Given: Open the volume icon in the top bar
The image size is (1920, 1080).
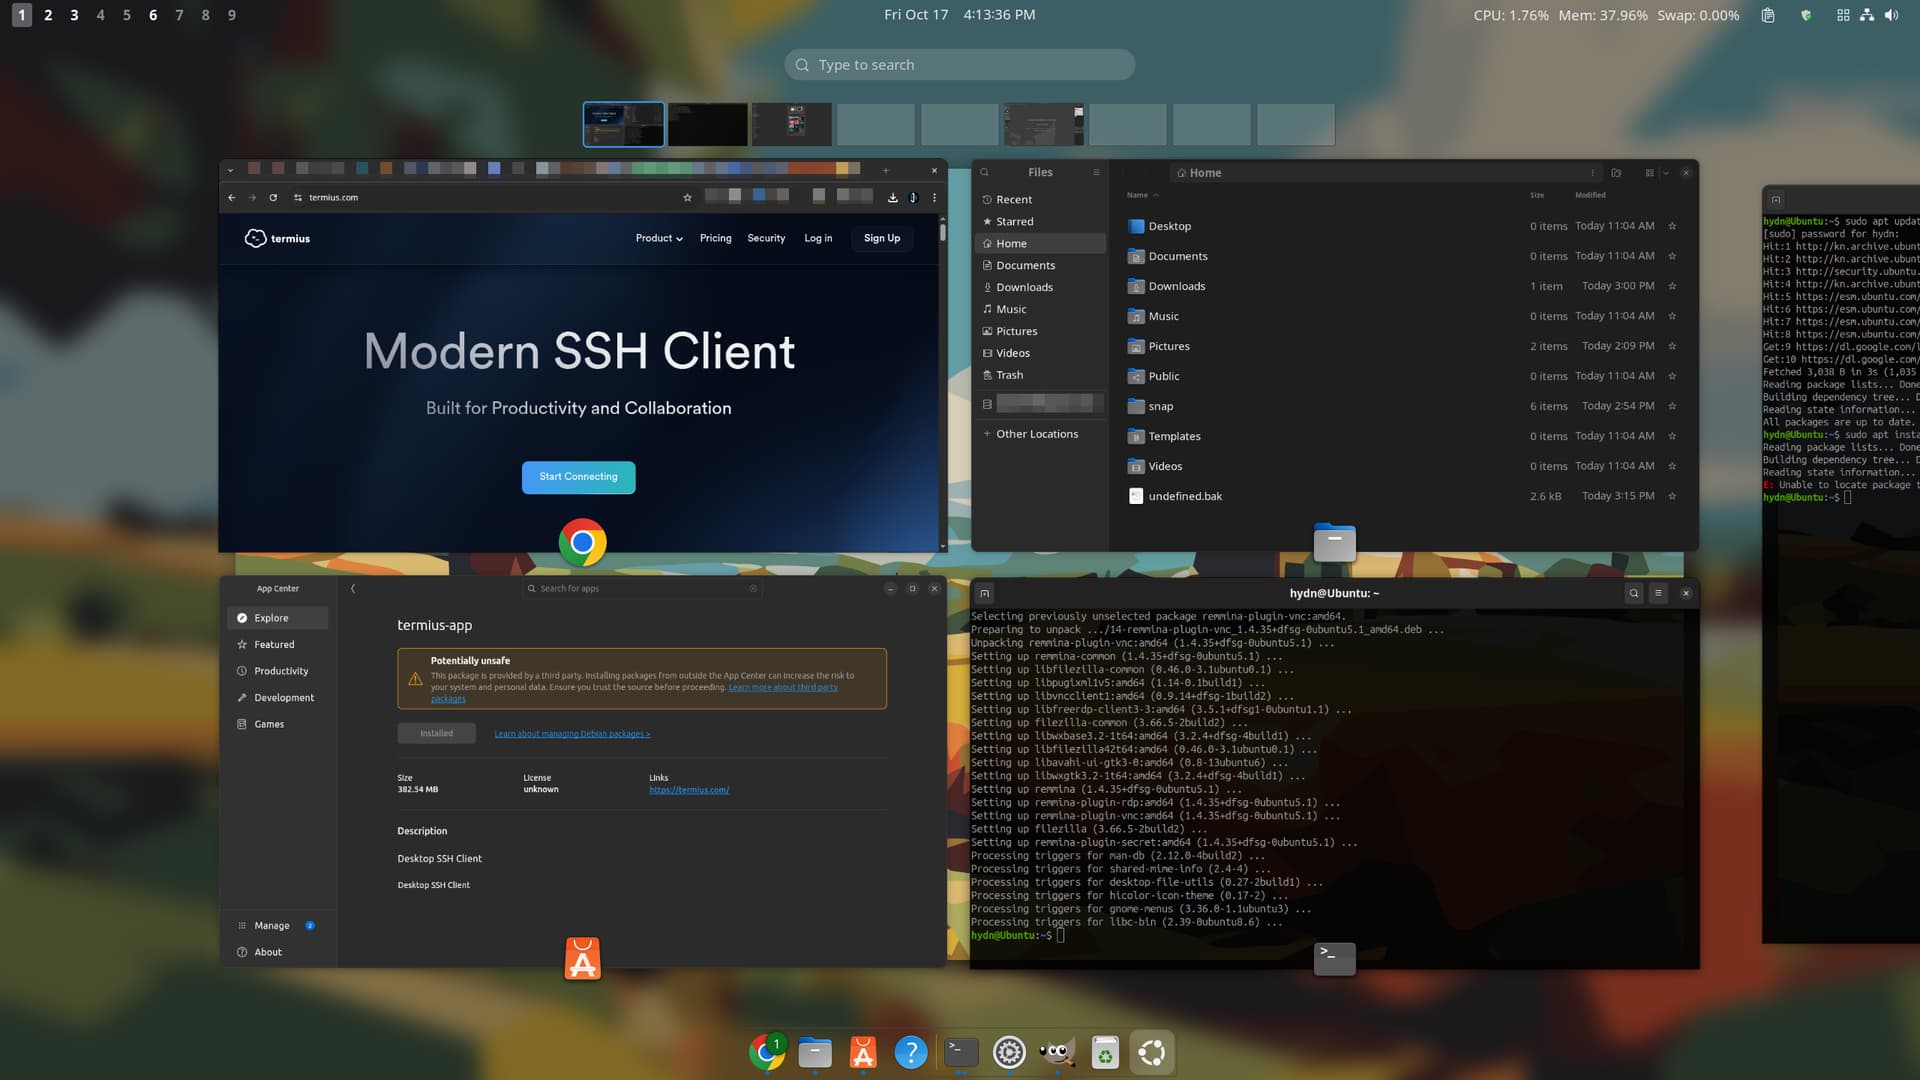Looking at the screenshot, I should pos(1891,15).
